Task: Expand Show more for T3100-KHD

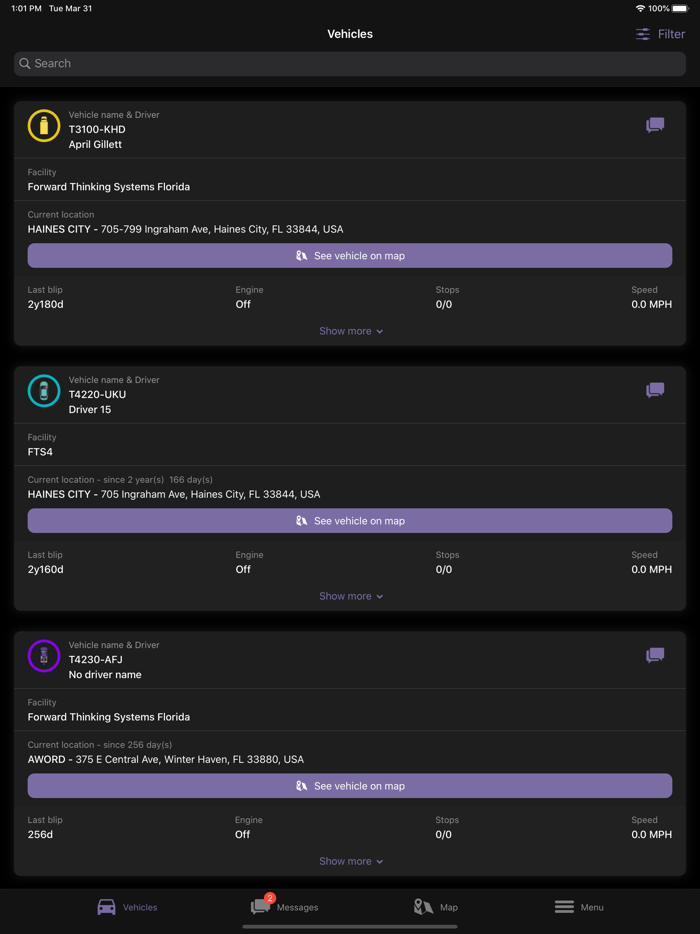Action: [350, 330]
